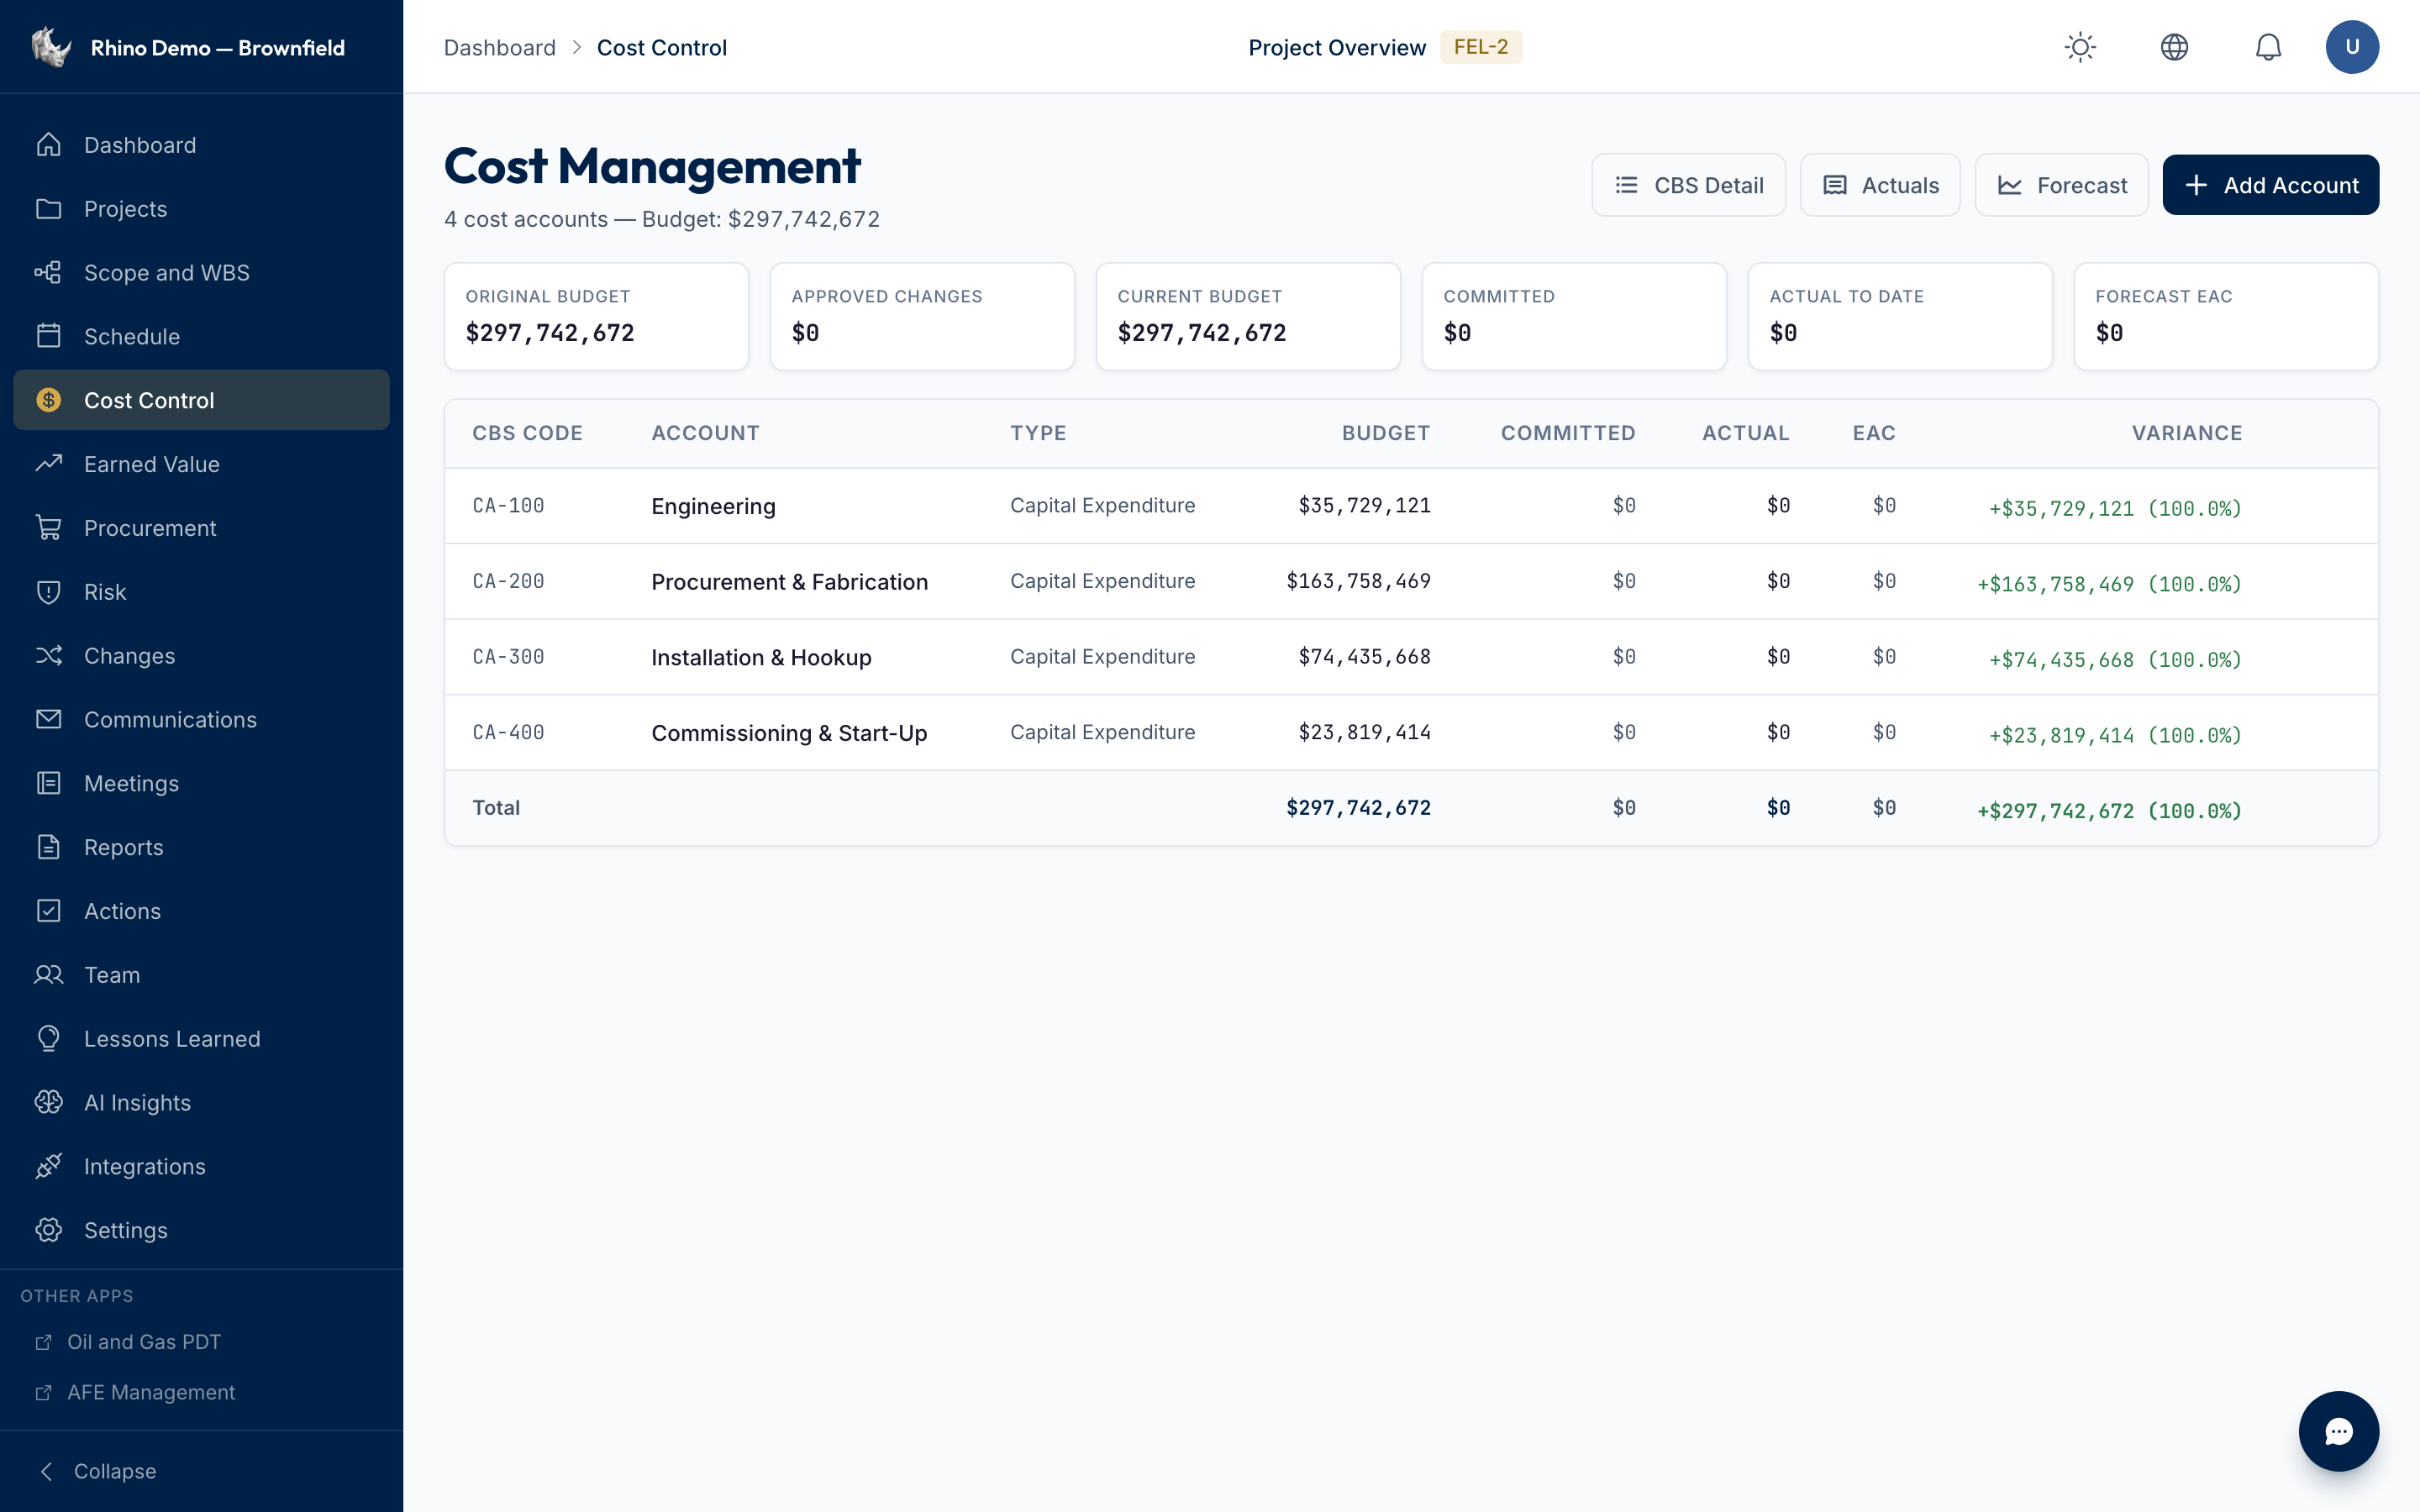2420x1512 pixels.
Task: Select Lessons Learned menu item
Action: pyautogui.click(x=201, y=1038)
